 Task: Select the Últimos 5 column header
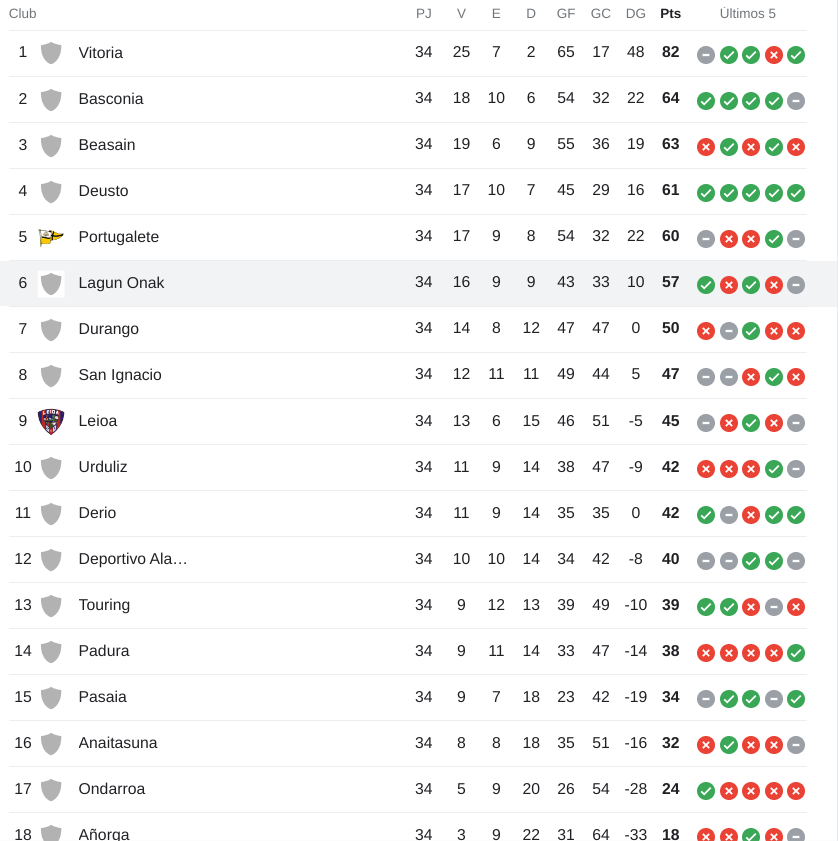tap(747, 14)
